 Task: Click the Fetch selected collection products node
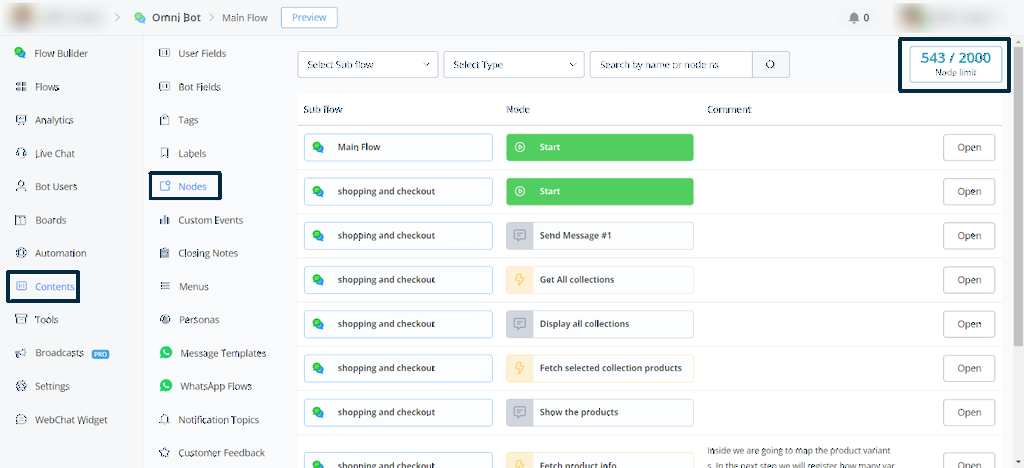click(600, 368)
